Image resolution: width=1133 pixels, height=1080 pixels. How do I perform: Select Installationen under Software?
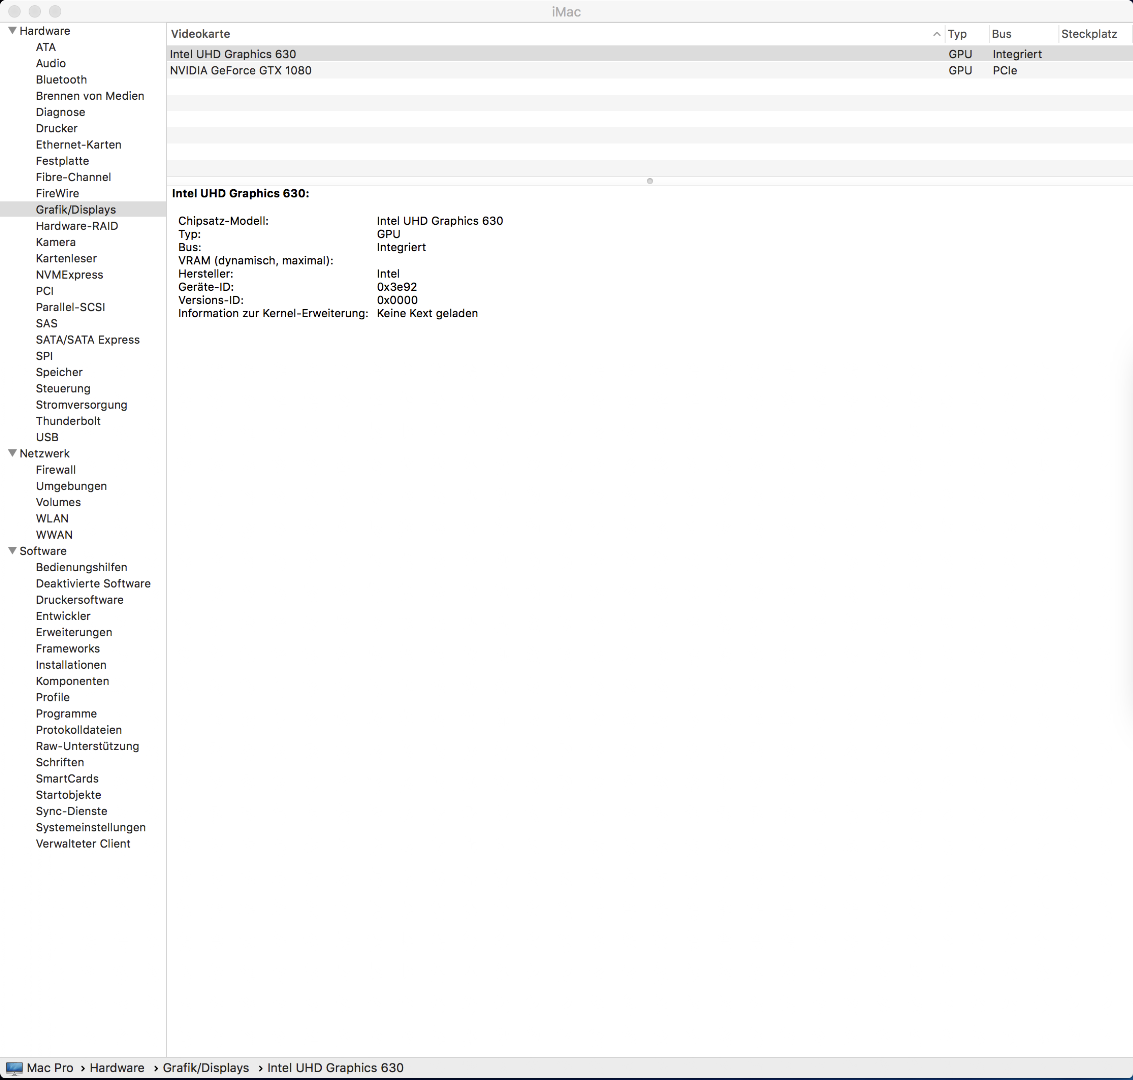71,665
